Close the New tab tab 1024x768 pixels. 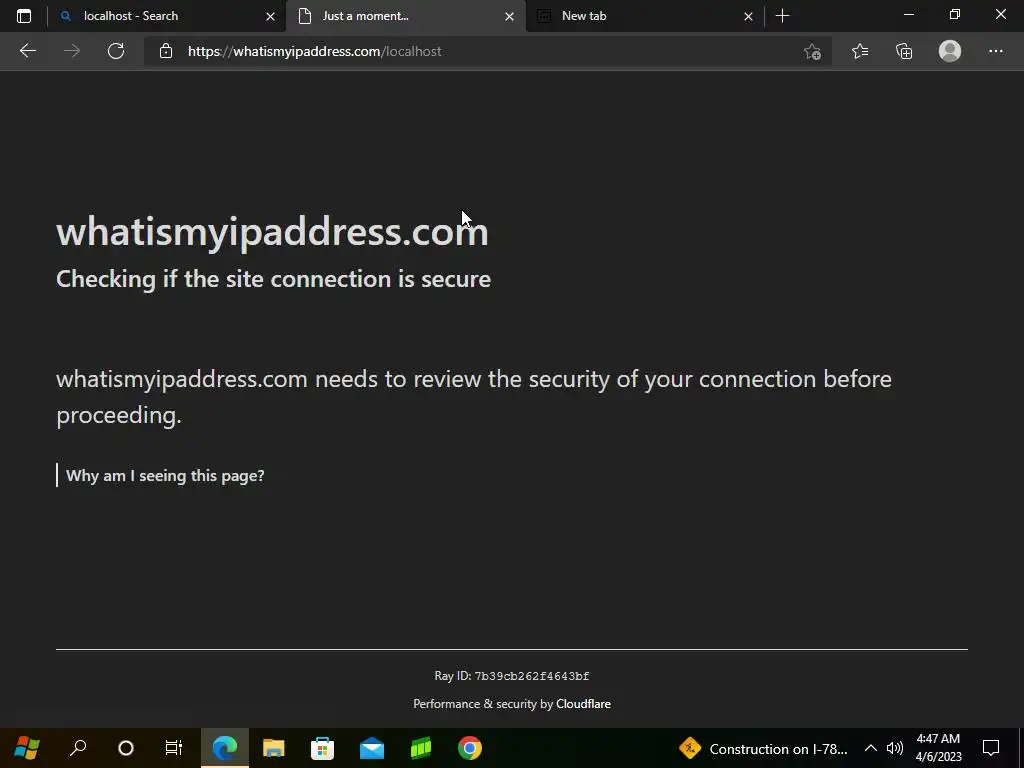pyautogui.click(x=748, y=16)
